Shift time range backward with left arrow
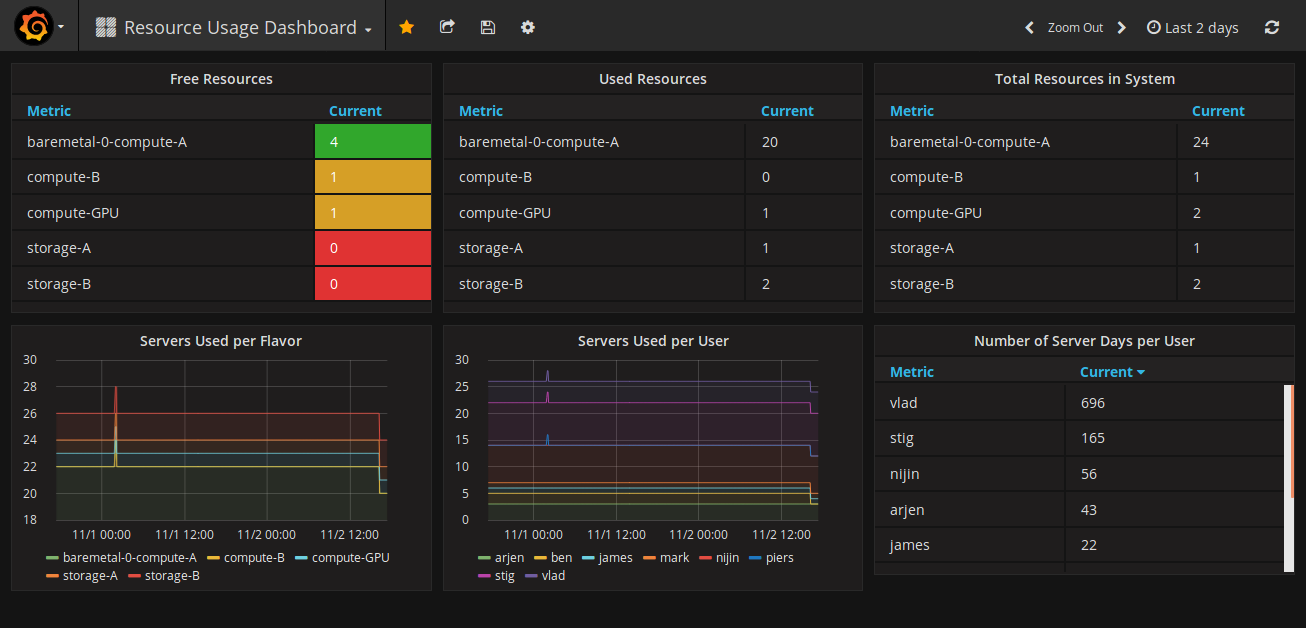 [1029, 28]
